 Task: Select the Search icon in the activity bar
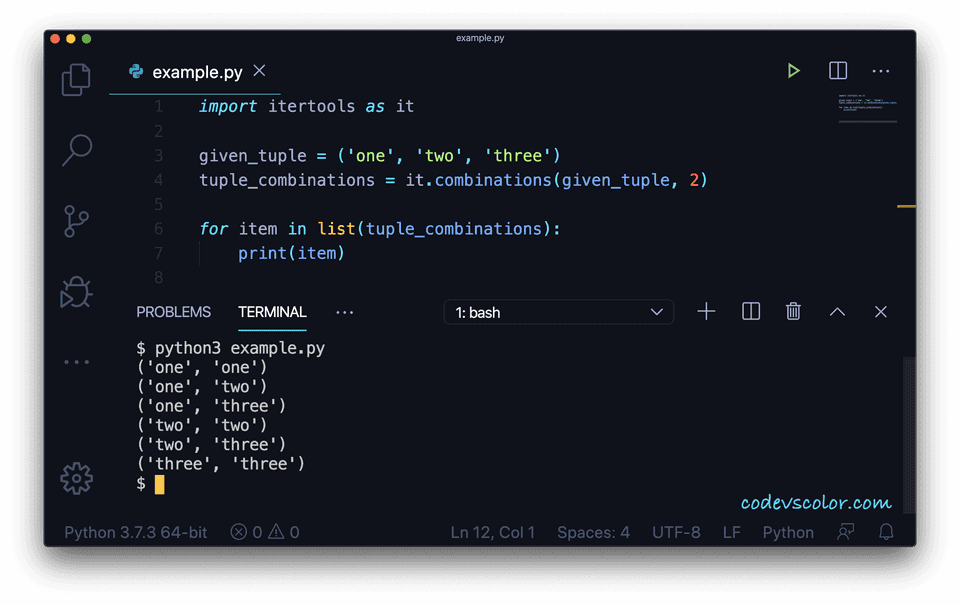[75, 149]
